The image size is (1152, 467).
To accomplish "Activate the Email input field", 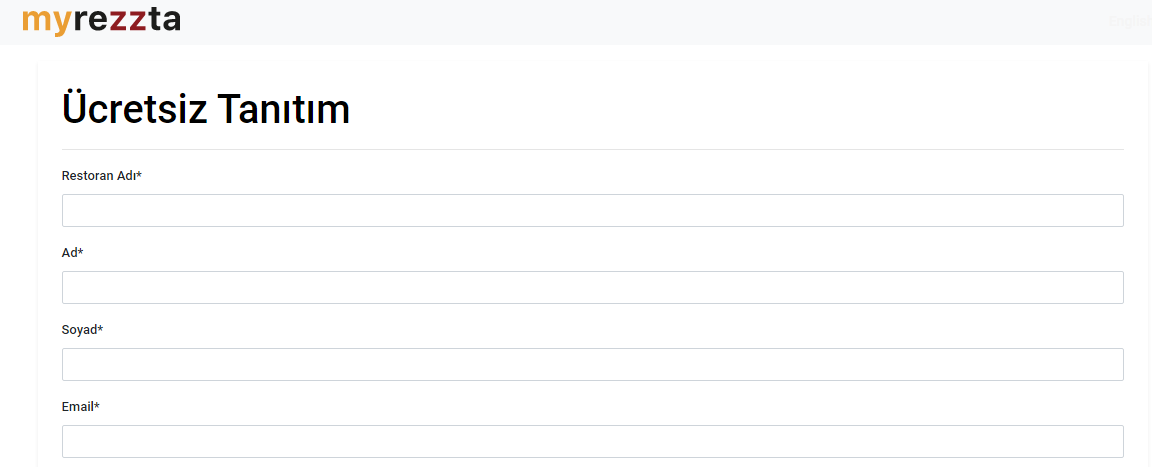I will (593, 441).
